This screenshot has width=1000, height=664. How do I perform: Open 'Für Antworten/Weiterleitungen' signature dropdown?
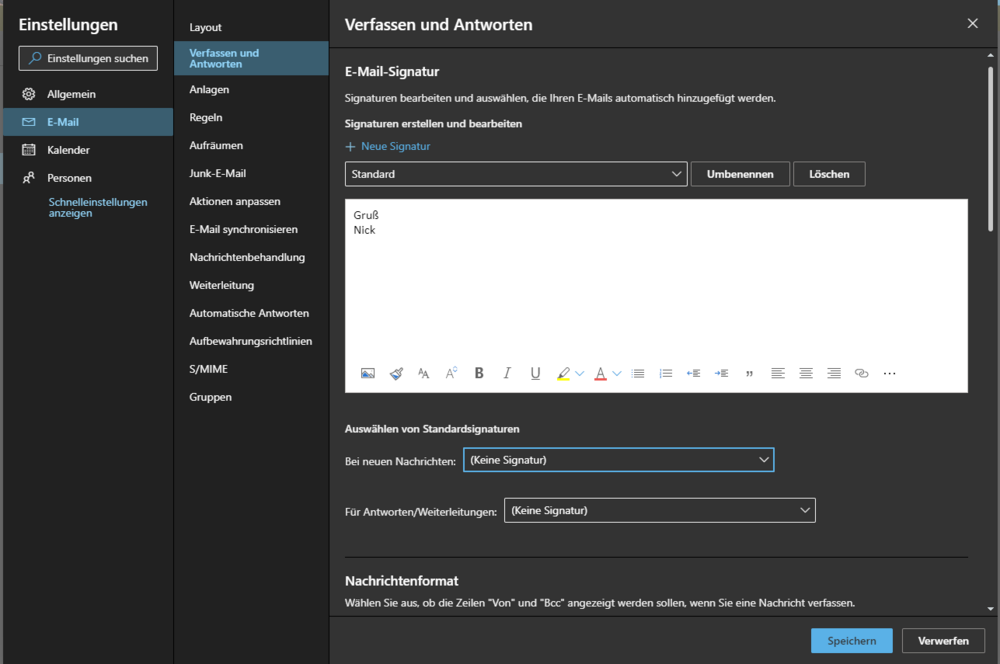point(659,511)
